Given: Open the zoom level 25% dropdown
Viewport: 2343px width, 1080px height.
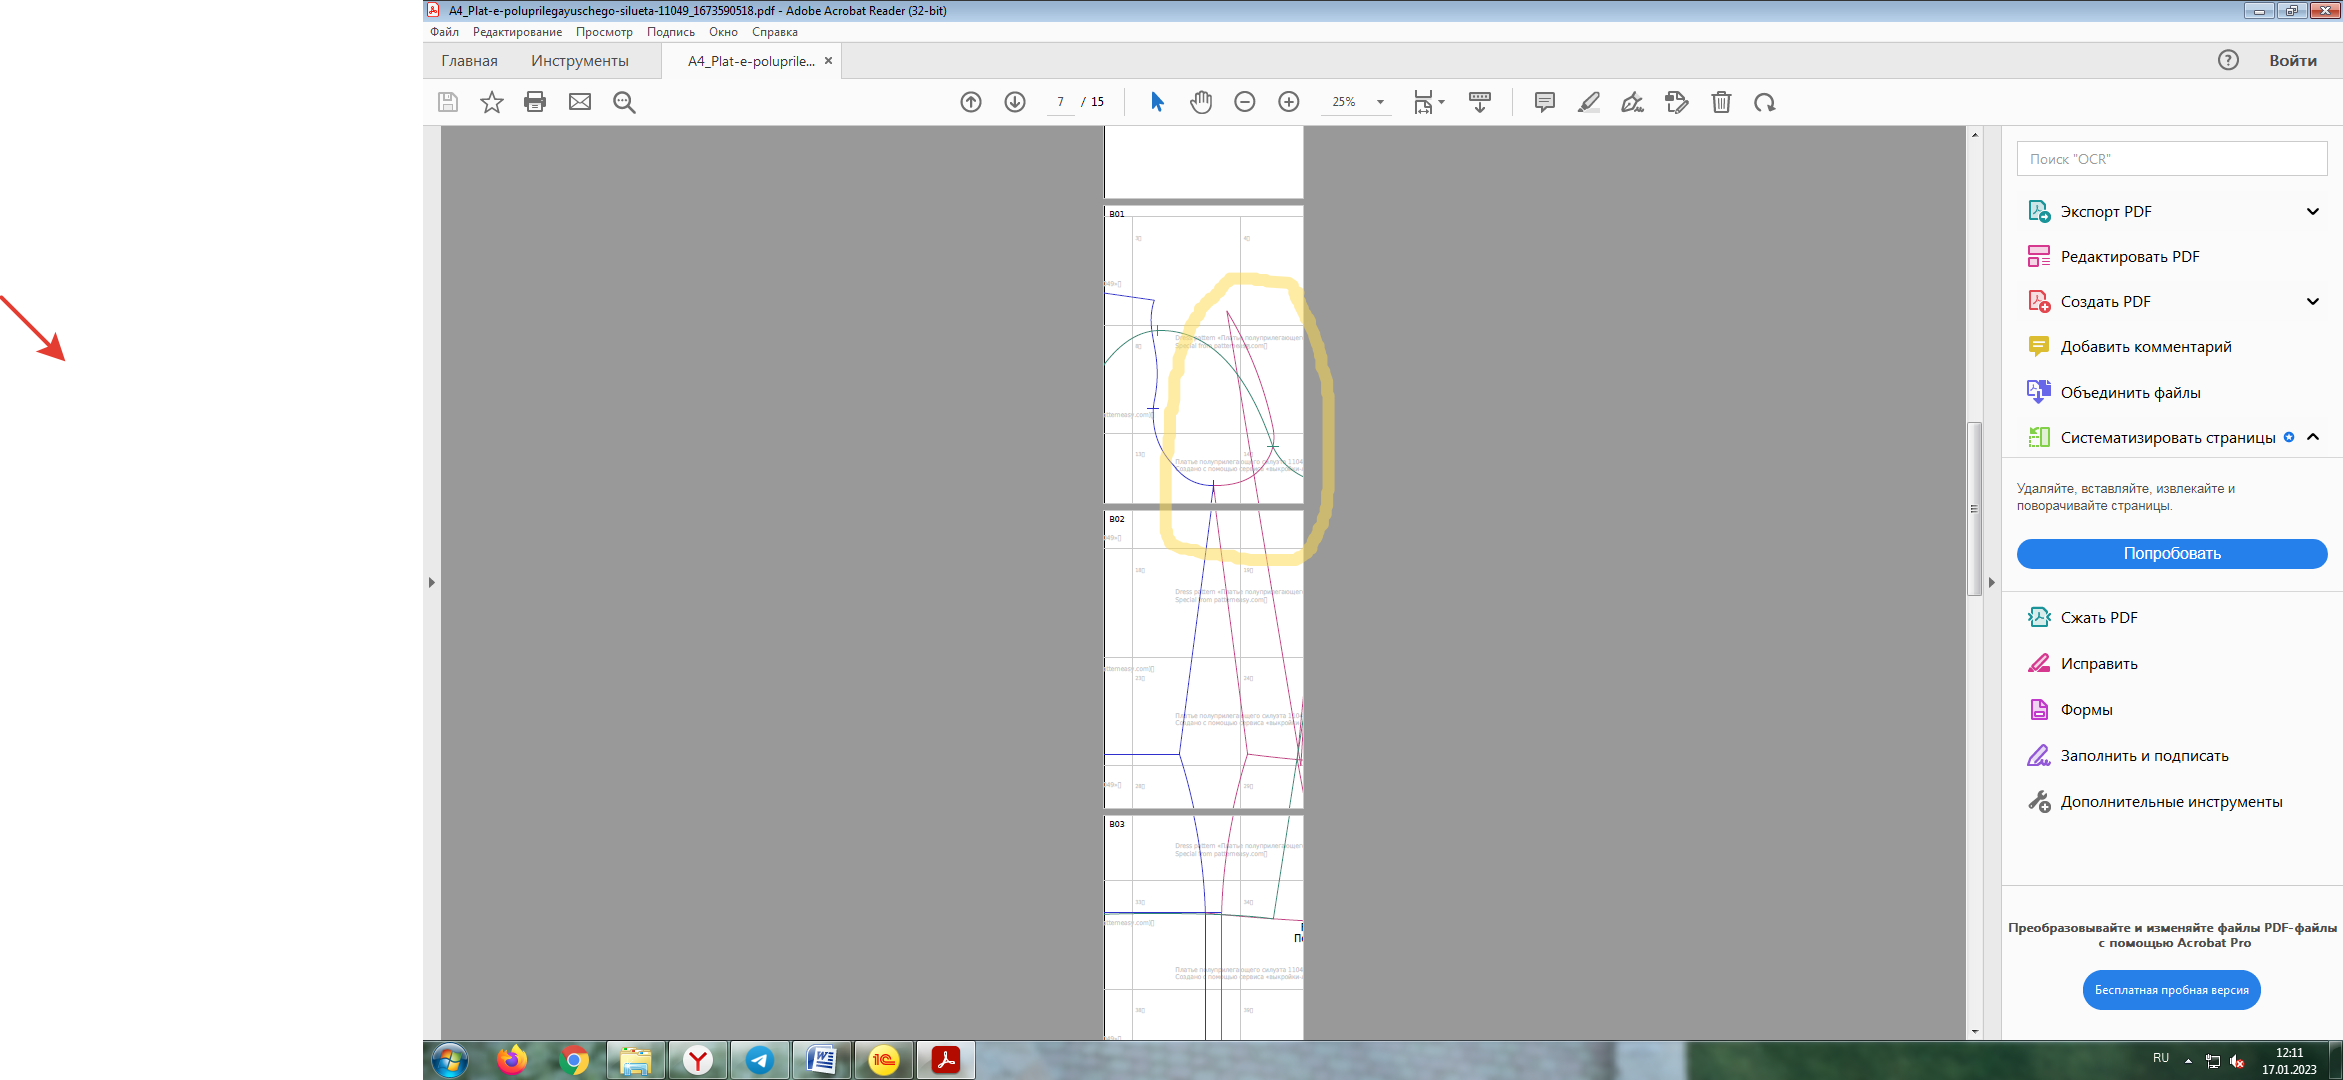Looking at the screenshot, I should click(x=1380, y=102).
